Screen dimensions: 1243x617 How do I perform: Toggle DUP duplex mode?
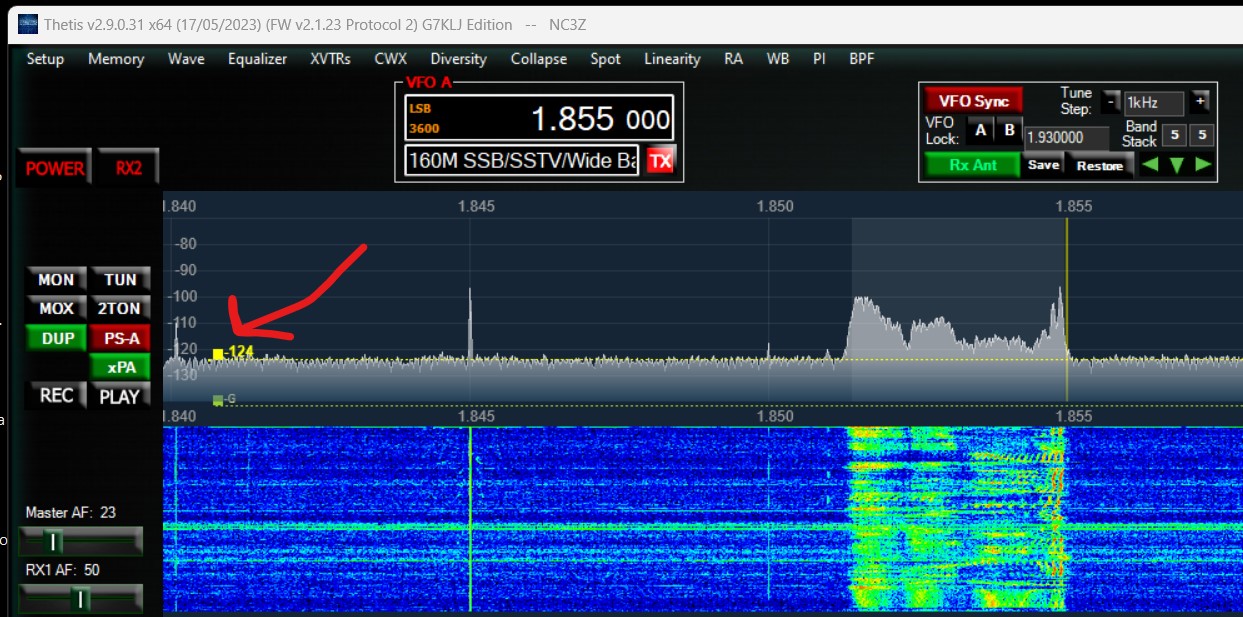tap(57, 338)
